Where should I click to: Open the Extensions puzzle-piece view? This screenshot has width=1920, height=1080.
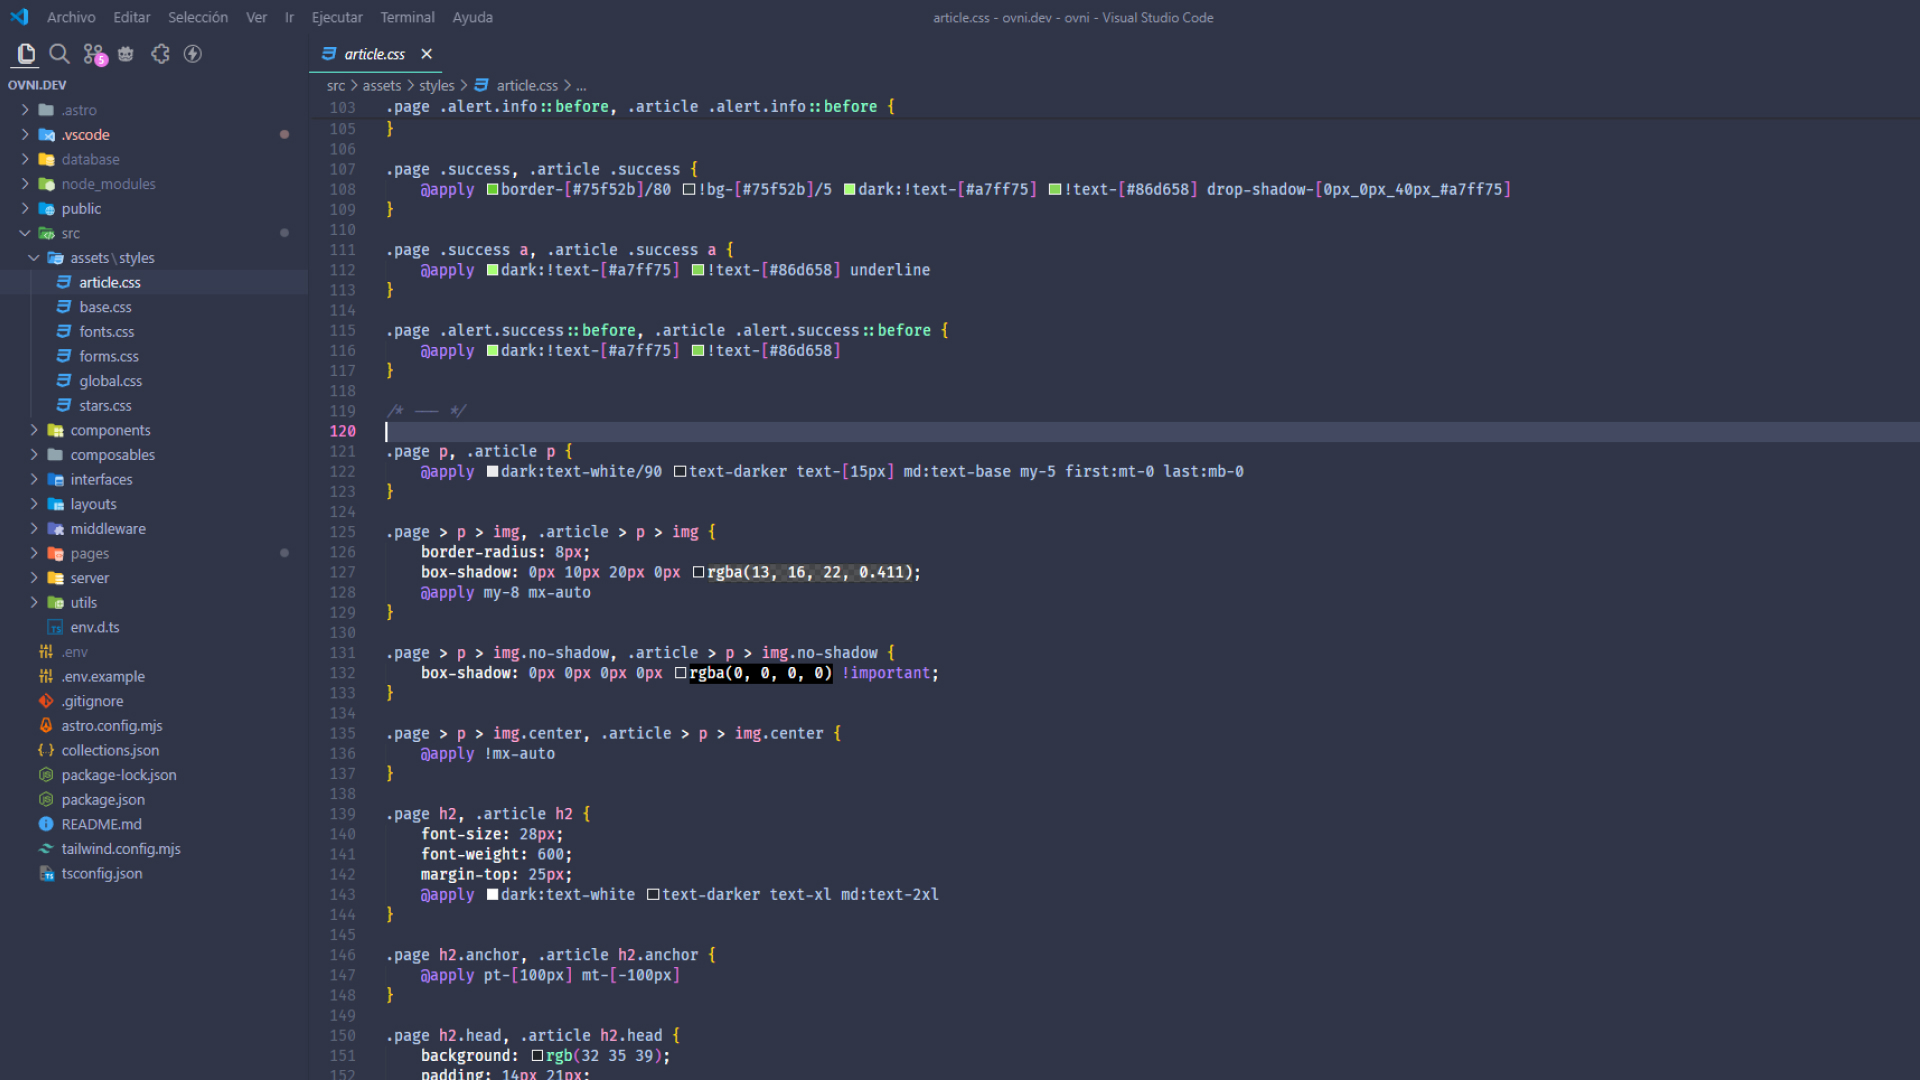(160, 54)
